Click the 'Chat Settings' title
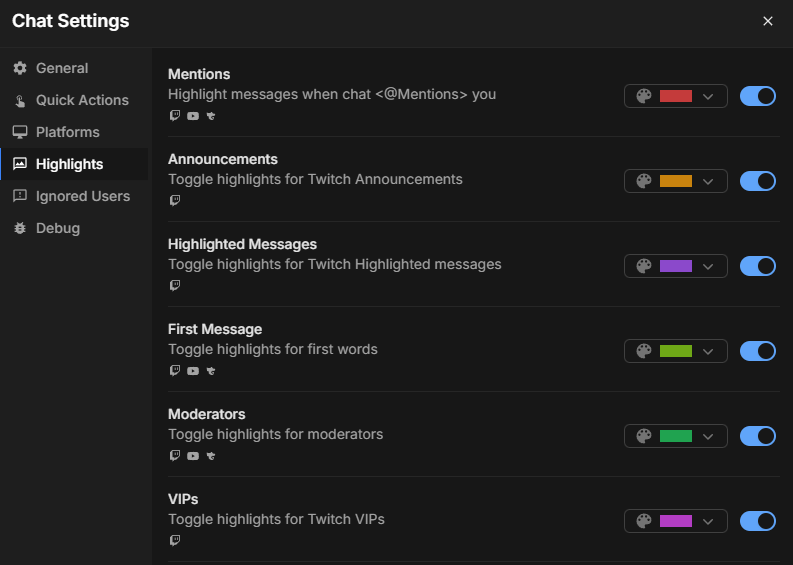 [70, 21]
